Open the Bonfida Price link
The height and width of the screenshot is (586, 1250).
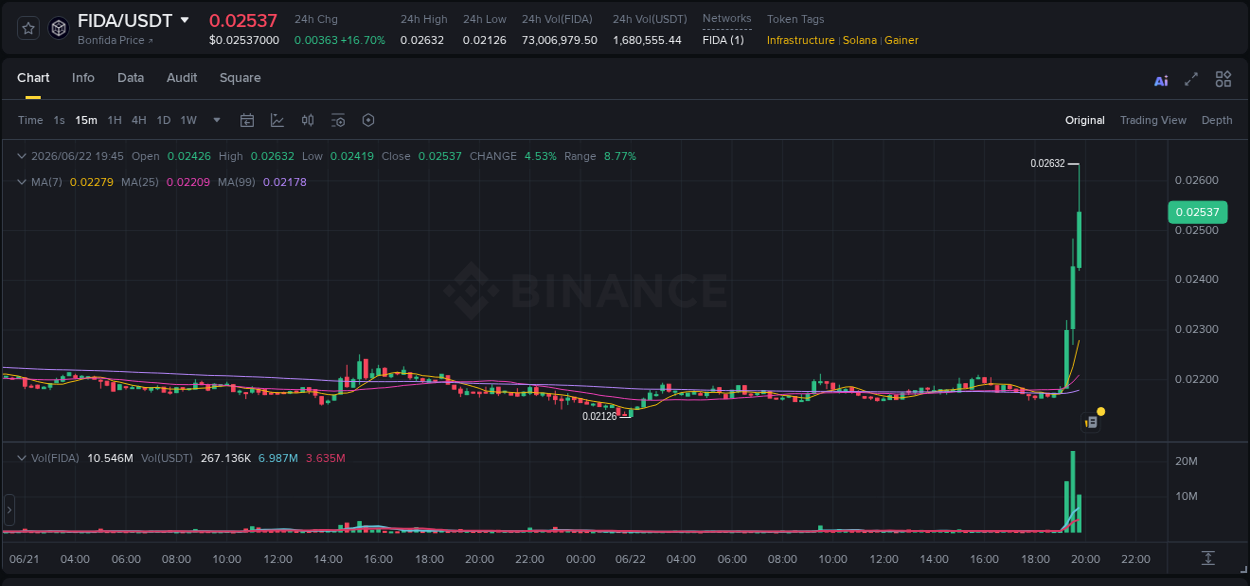coord(116,40)
